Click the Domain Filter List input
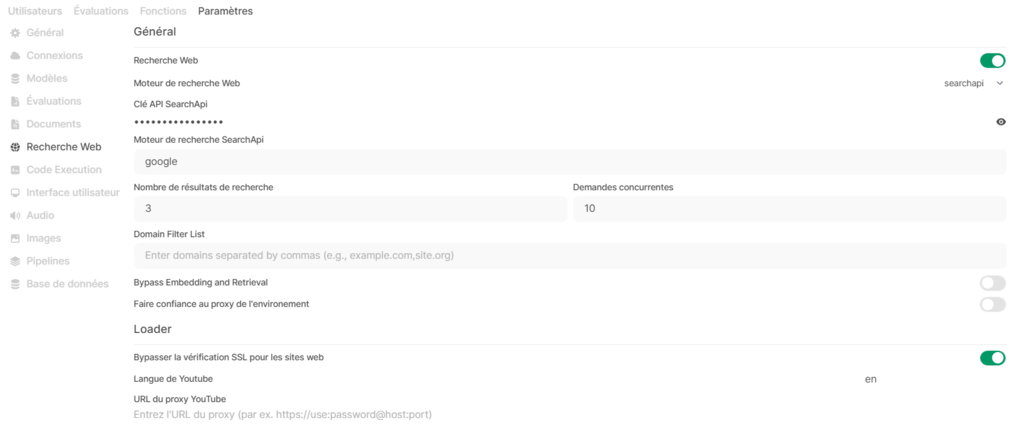The width and height of the screenshot is (1024, 444). click(x=569, y=256)
